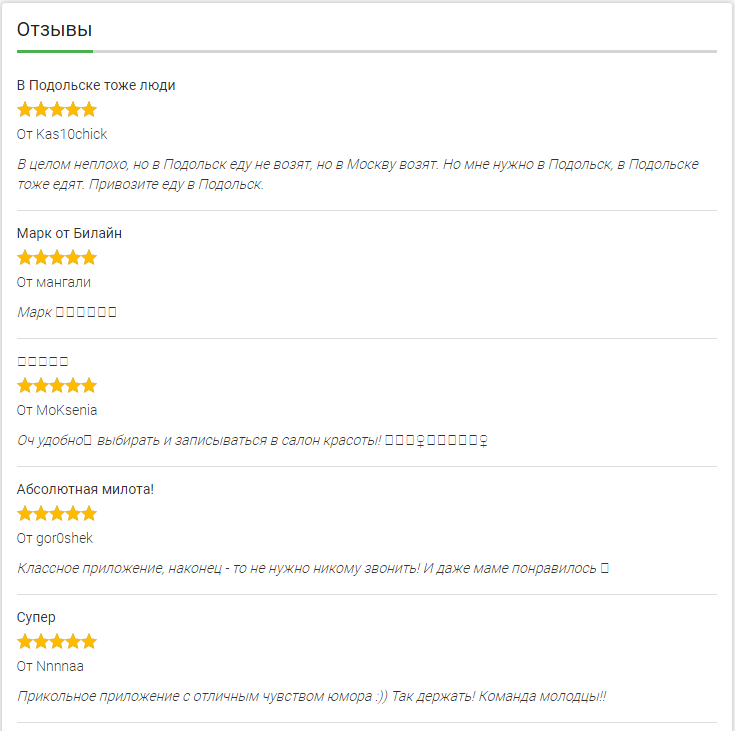Viewport: 735px width, 731px height.
Task: Open the Отзывы tab heading
Action: point(55,30)
